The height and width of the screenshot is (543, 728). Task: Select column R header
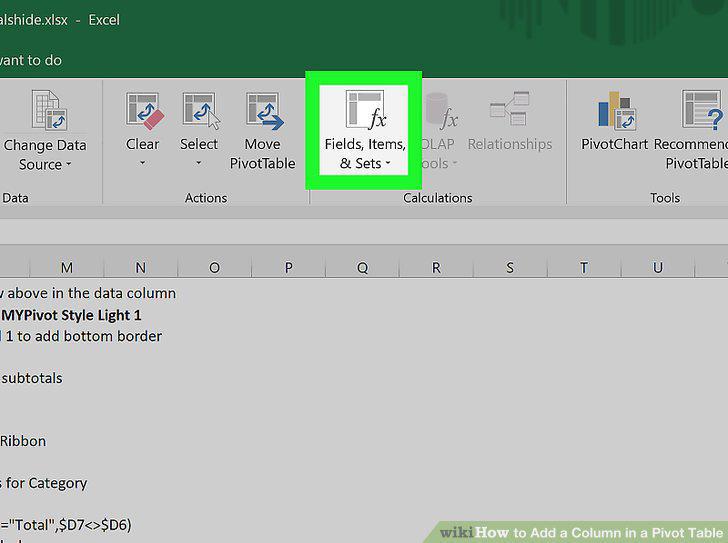[436, 267]
